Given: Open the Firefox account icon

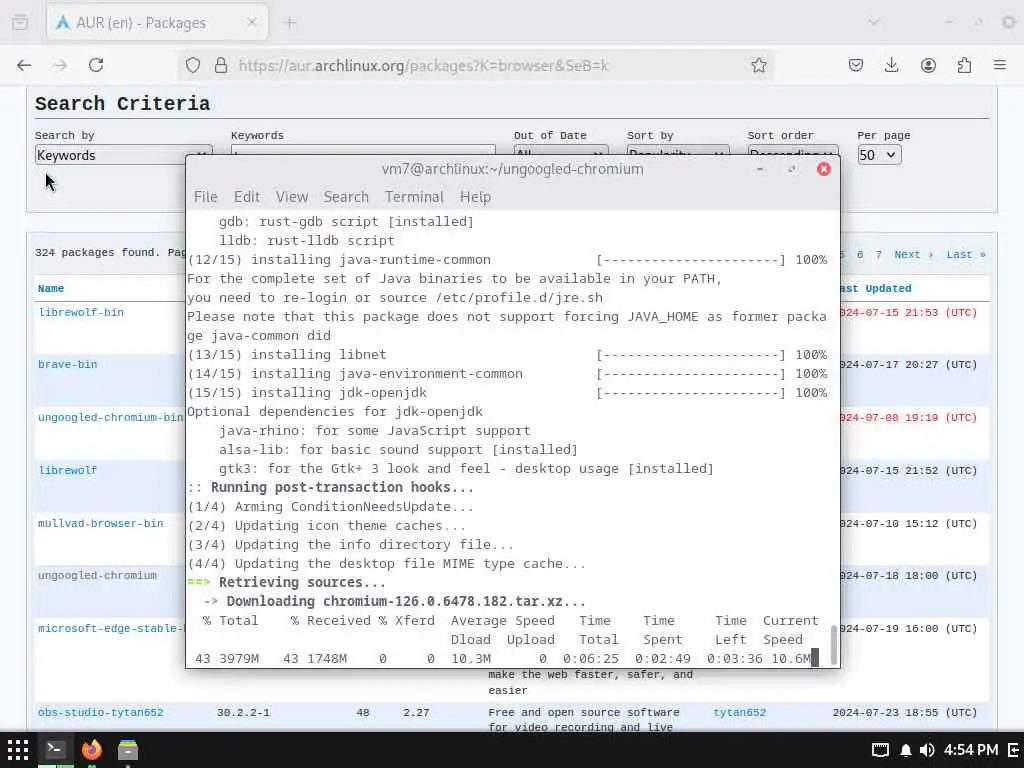Looking at the screenshot, I should [928, 65].
